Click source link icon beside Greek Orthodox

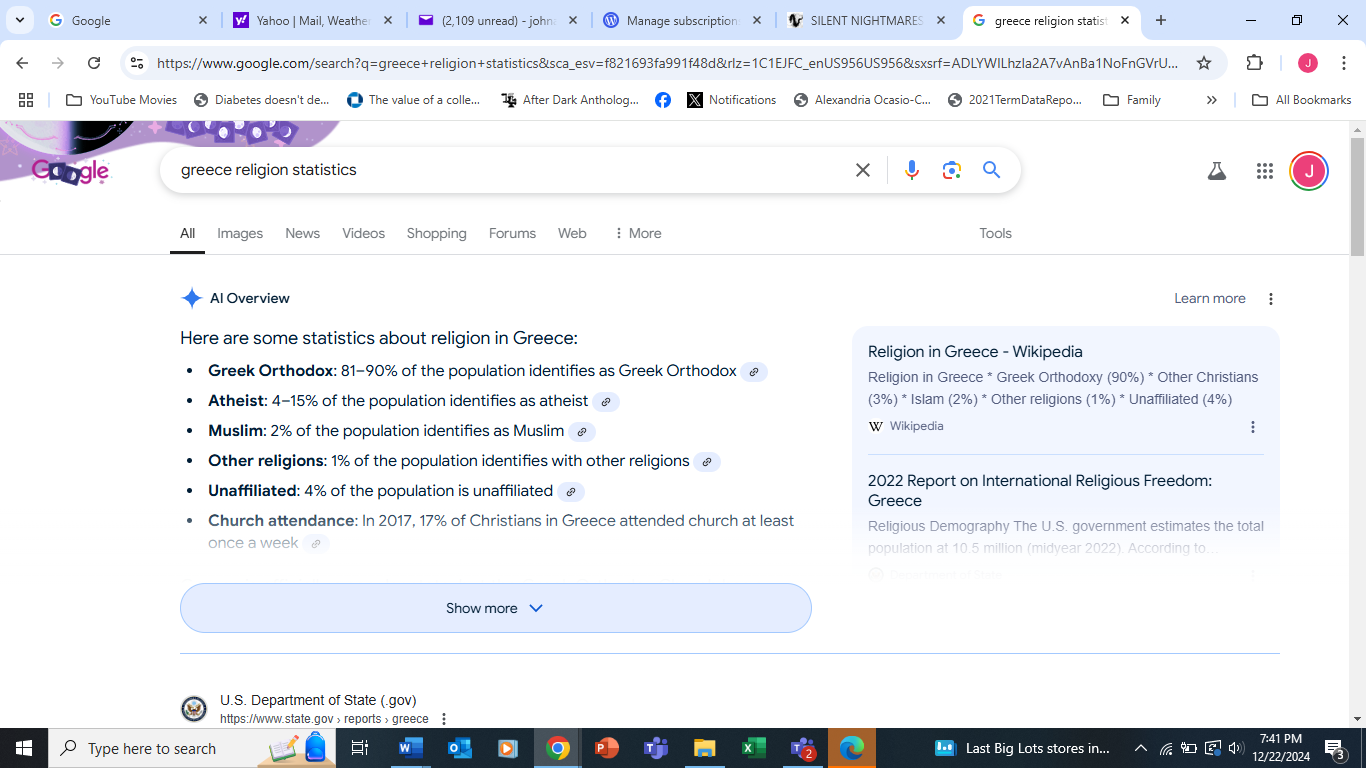[754, 372]
